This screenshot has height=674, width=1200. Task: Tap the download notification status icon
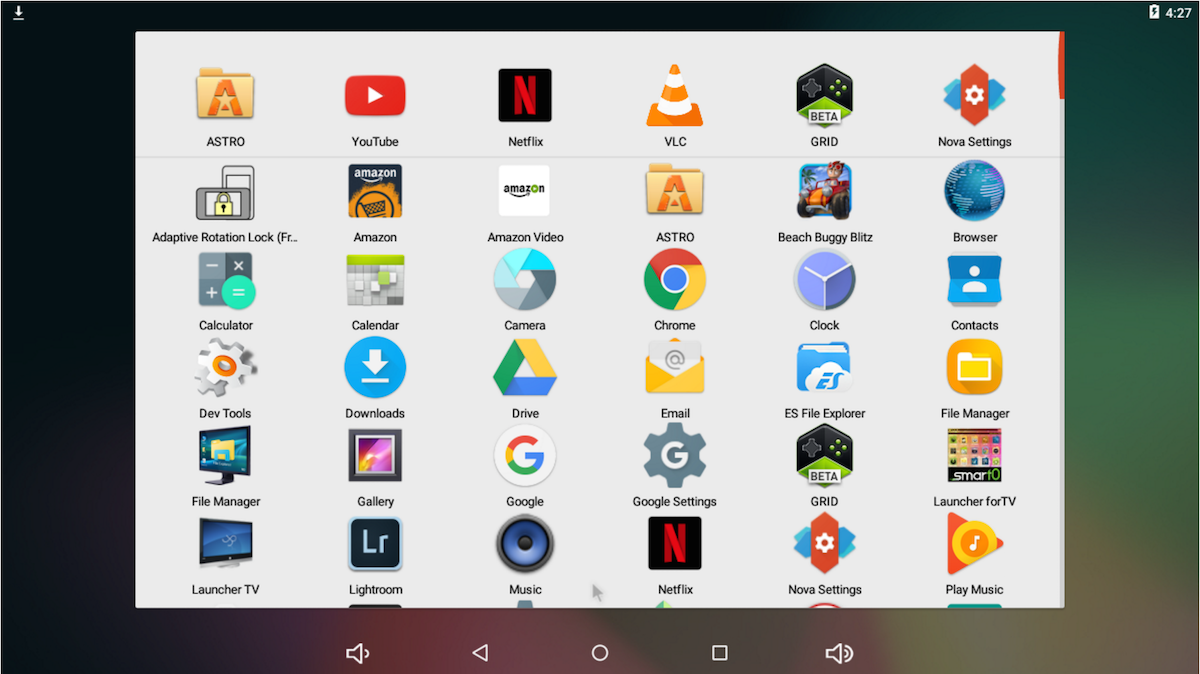18,13
